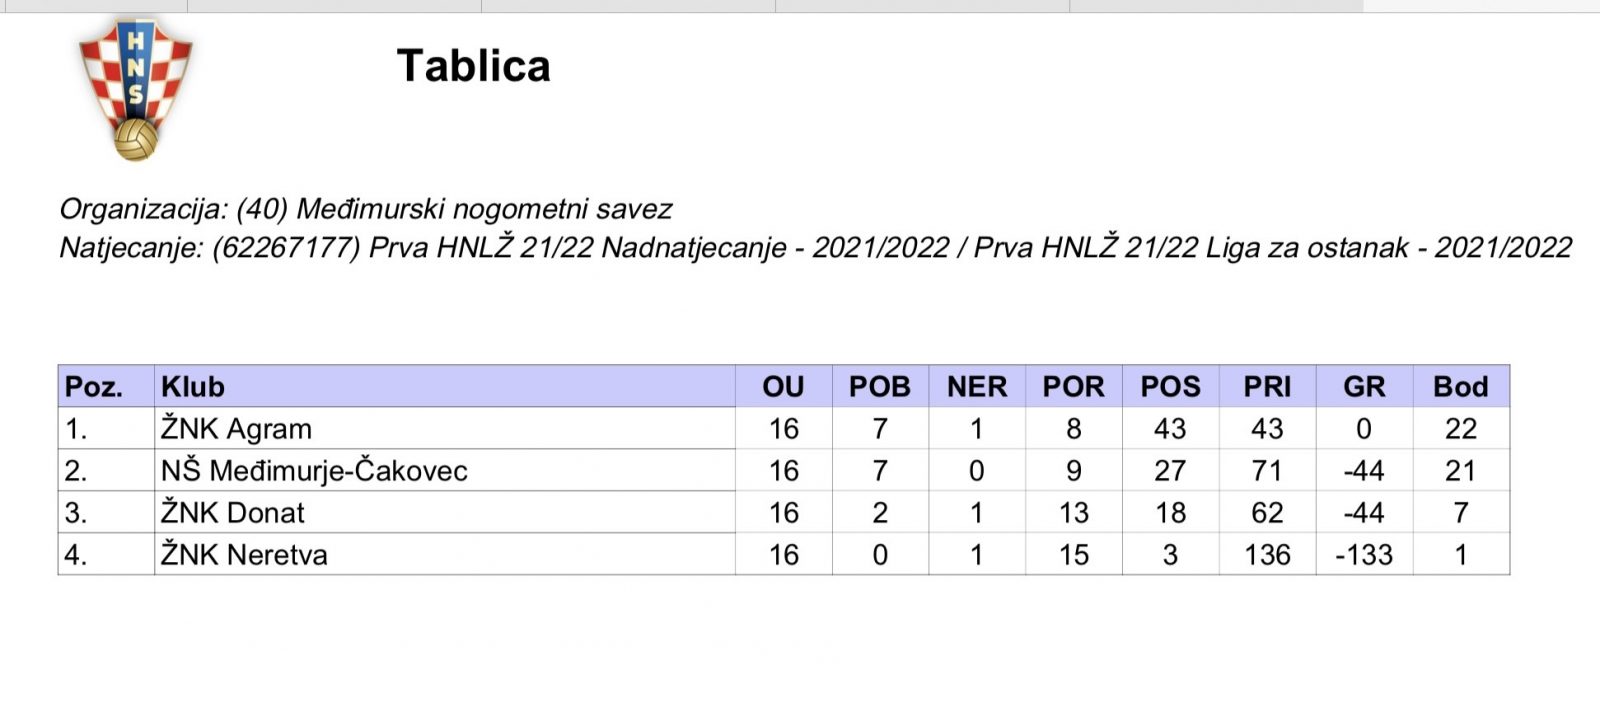Click the POS column header
Image resolution: width=1600 pixels, height=712 pixels.
[x=1170, y=387]
